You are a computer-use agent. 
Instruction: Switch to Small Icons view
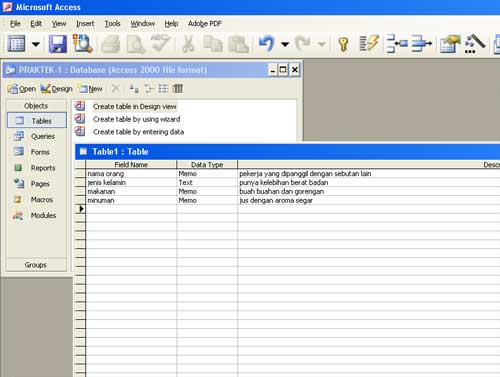(x=149, y=89)
